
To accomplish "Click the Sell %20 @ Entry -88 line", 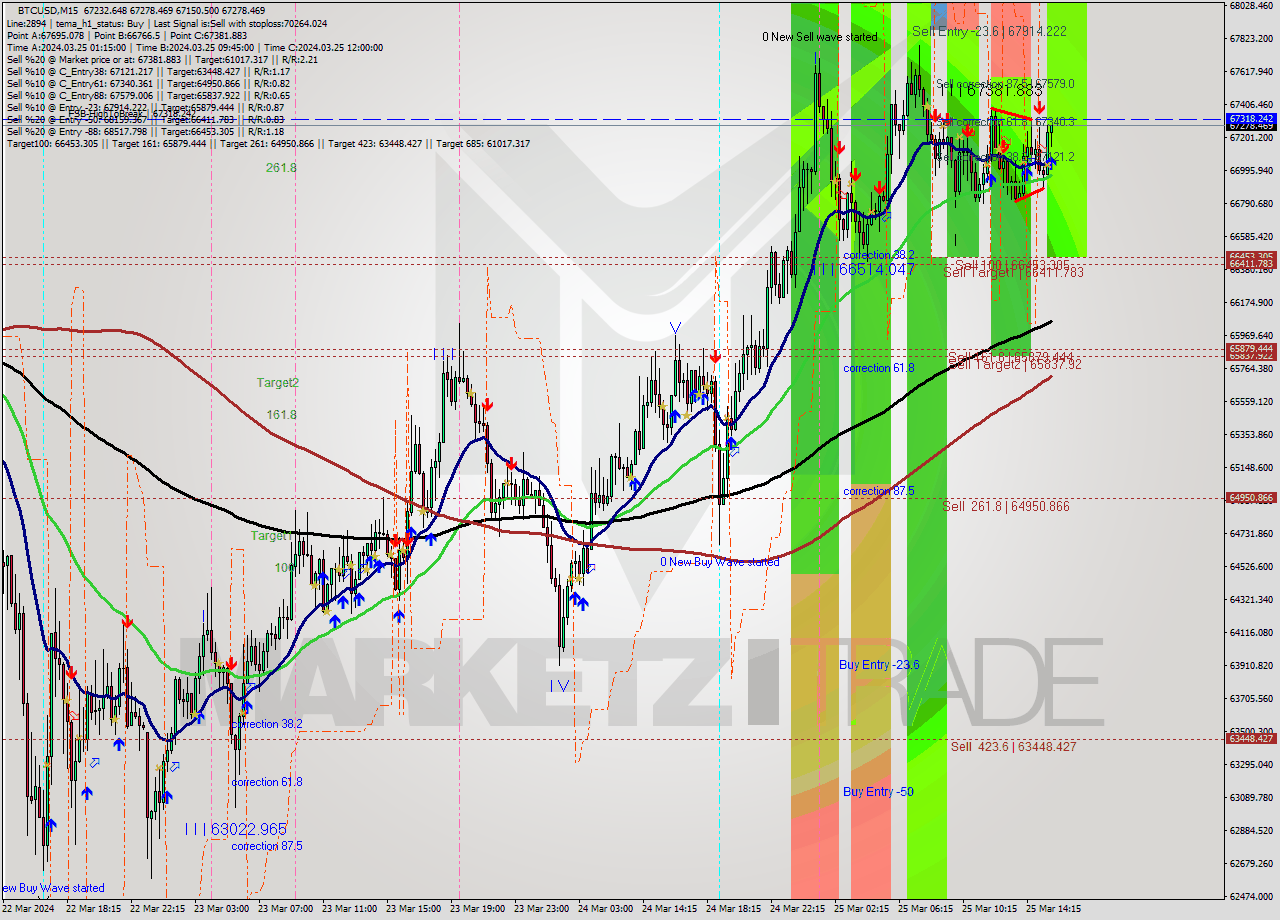I will [x=145, y=131].
